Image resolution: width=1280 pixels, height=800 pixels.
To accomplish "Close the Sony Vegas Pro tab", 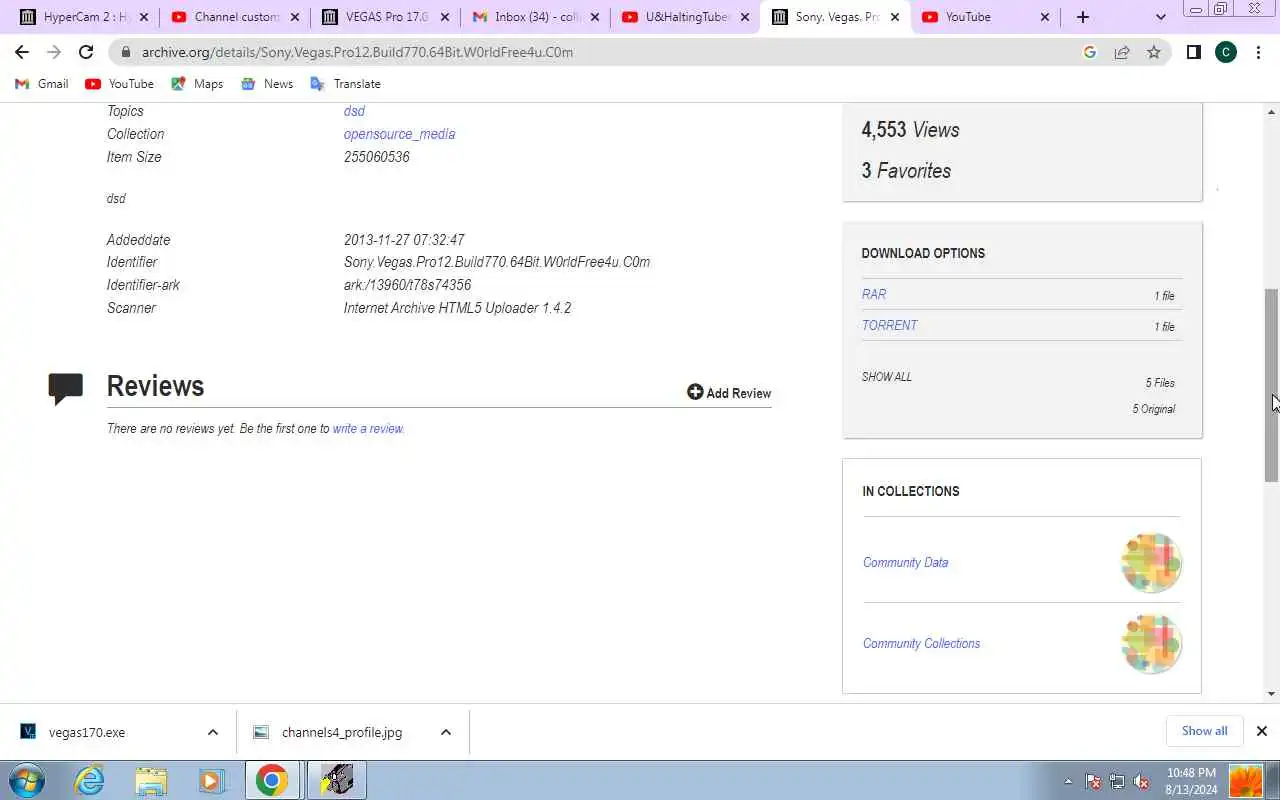I will tap(894, 17).
